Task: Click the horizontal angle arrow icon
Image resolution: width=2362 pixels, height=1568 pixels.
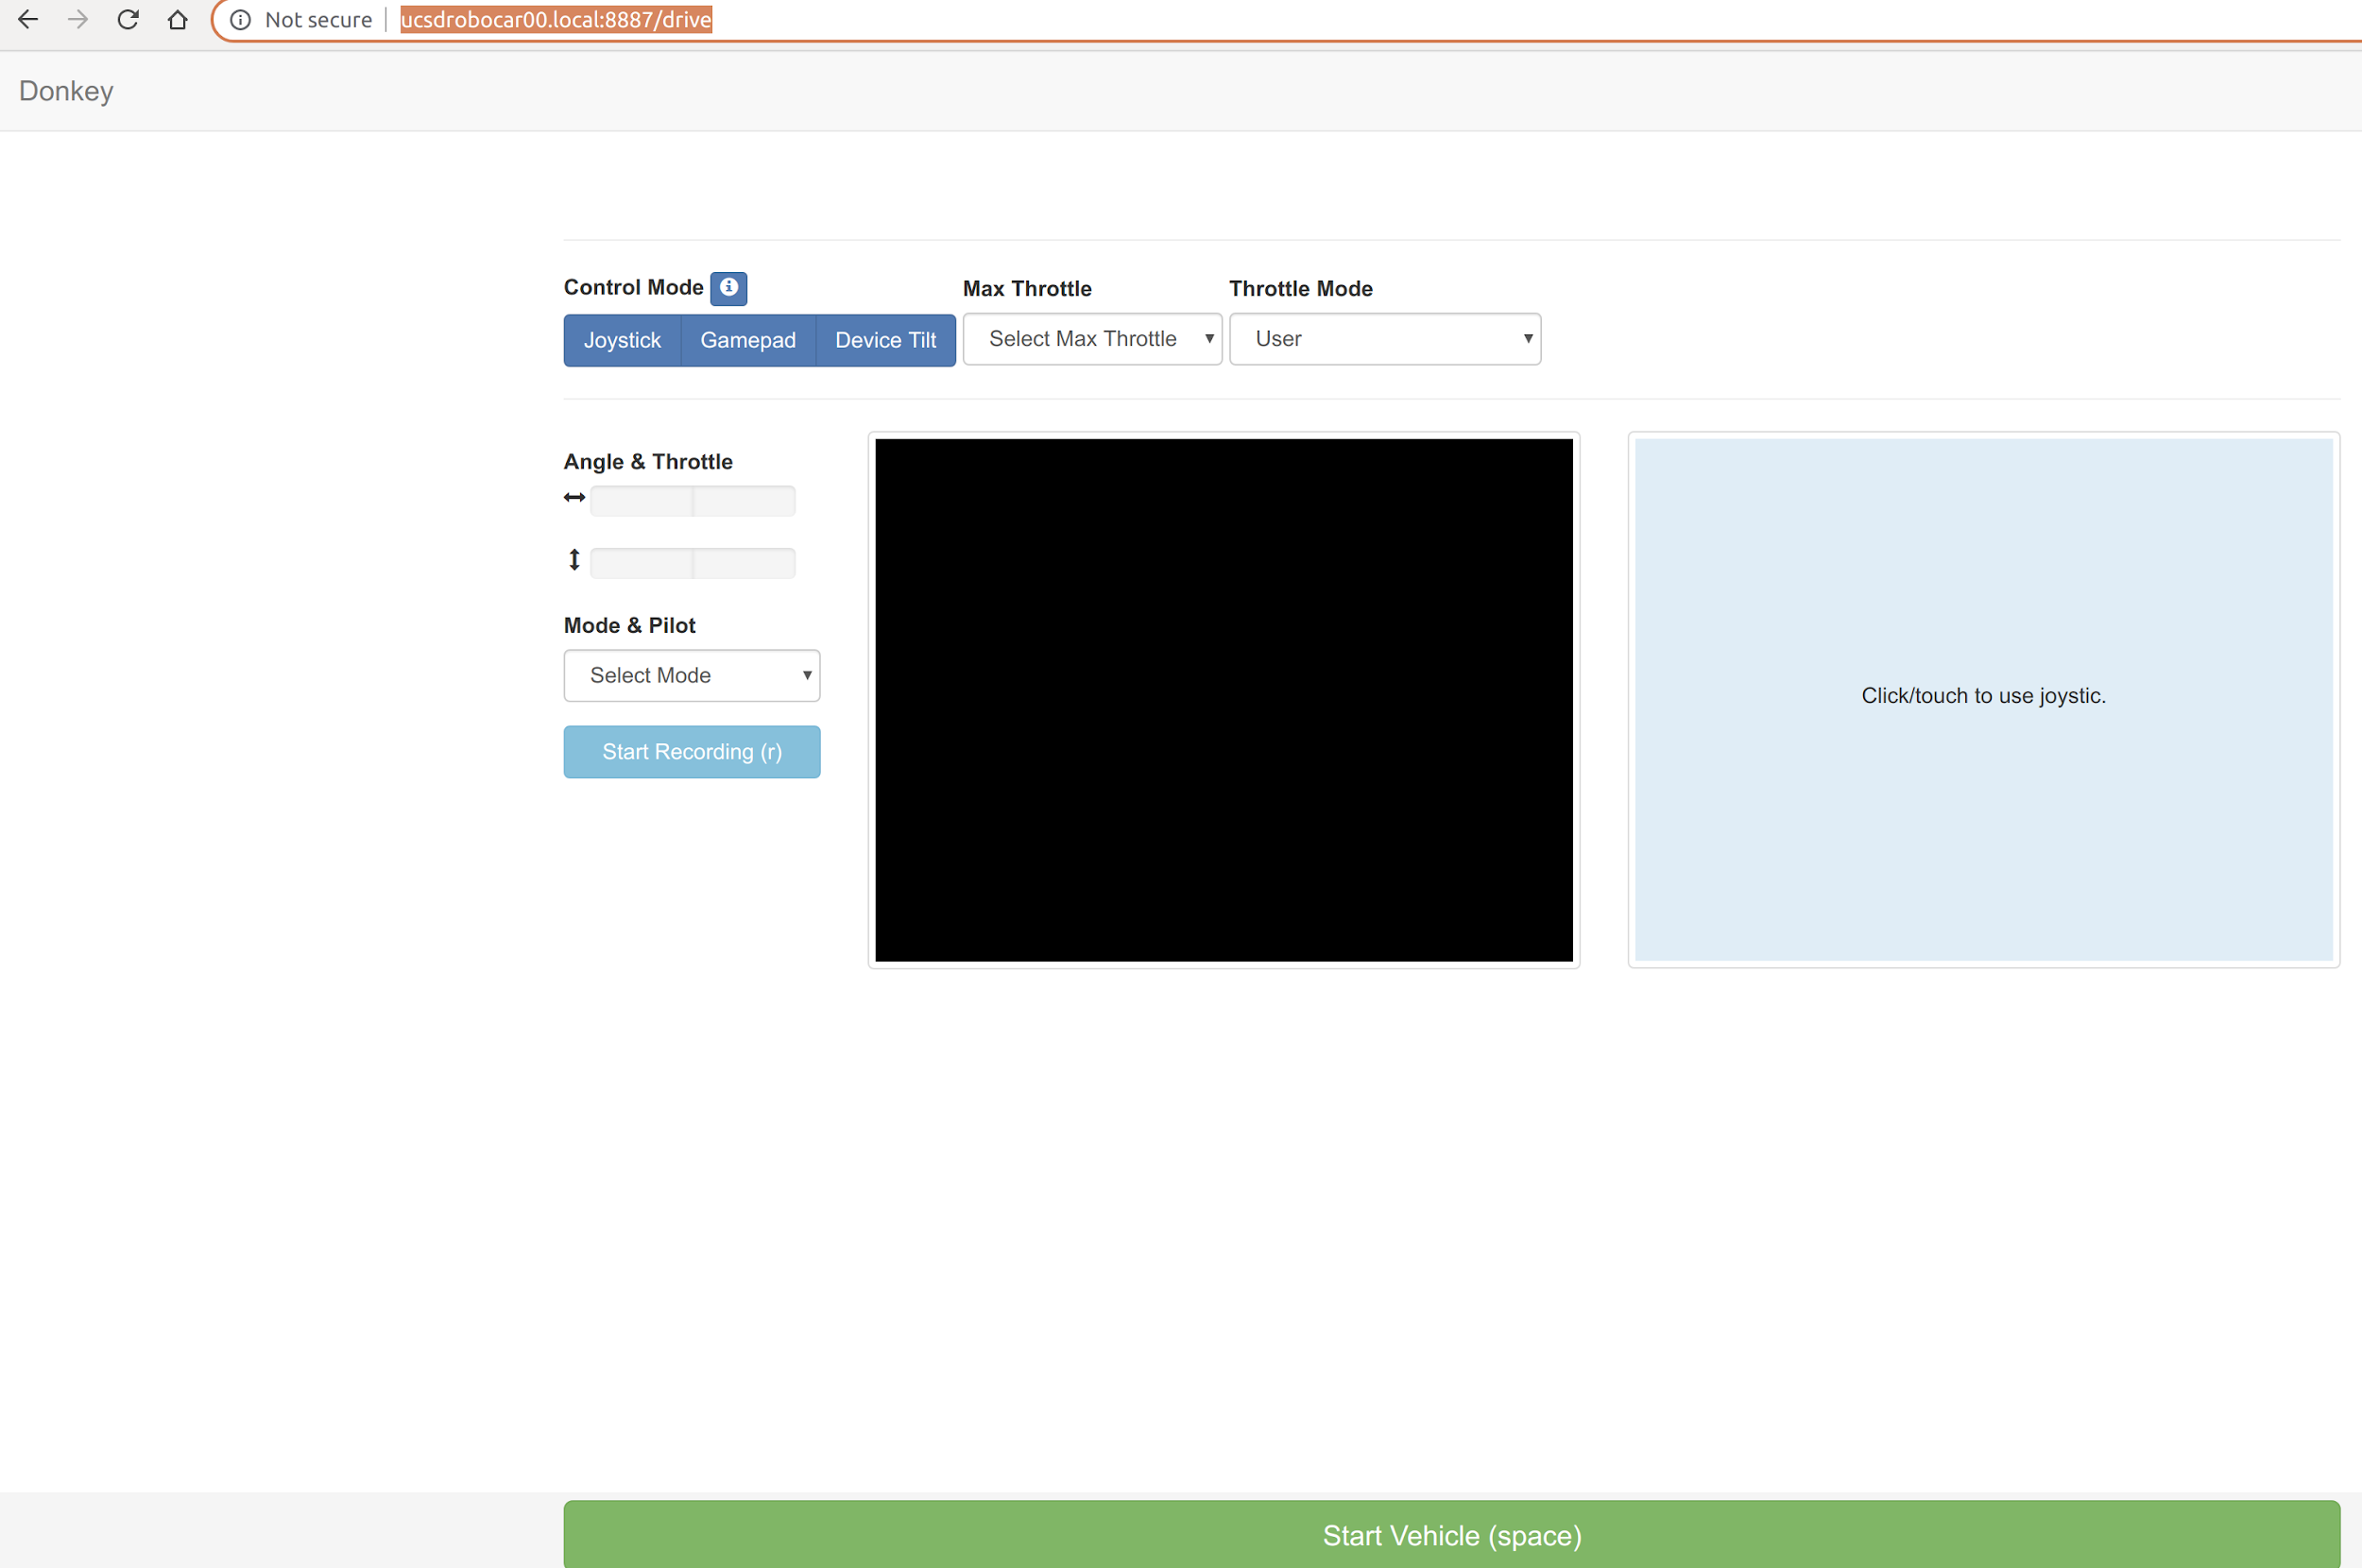Action: point(574,497)
